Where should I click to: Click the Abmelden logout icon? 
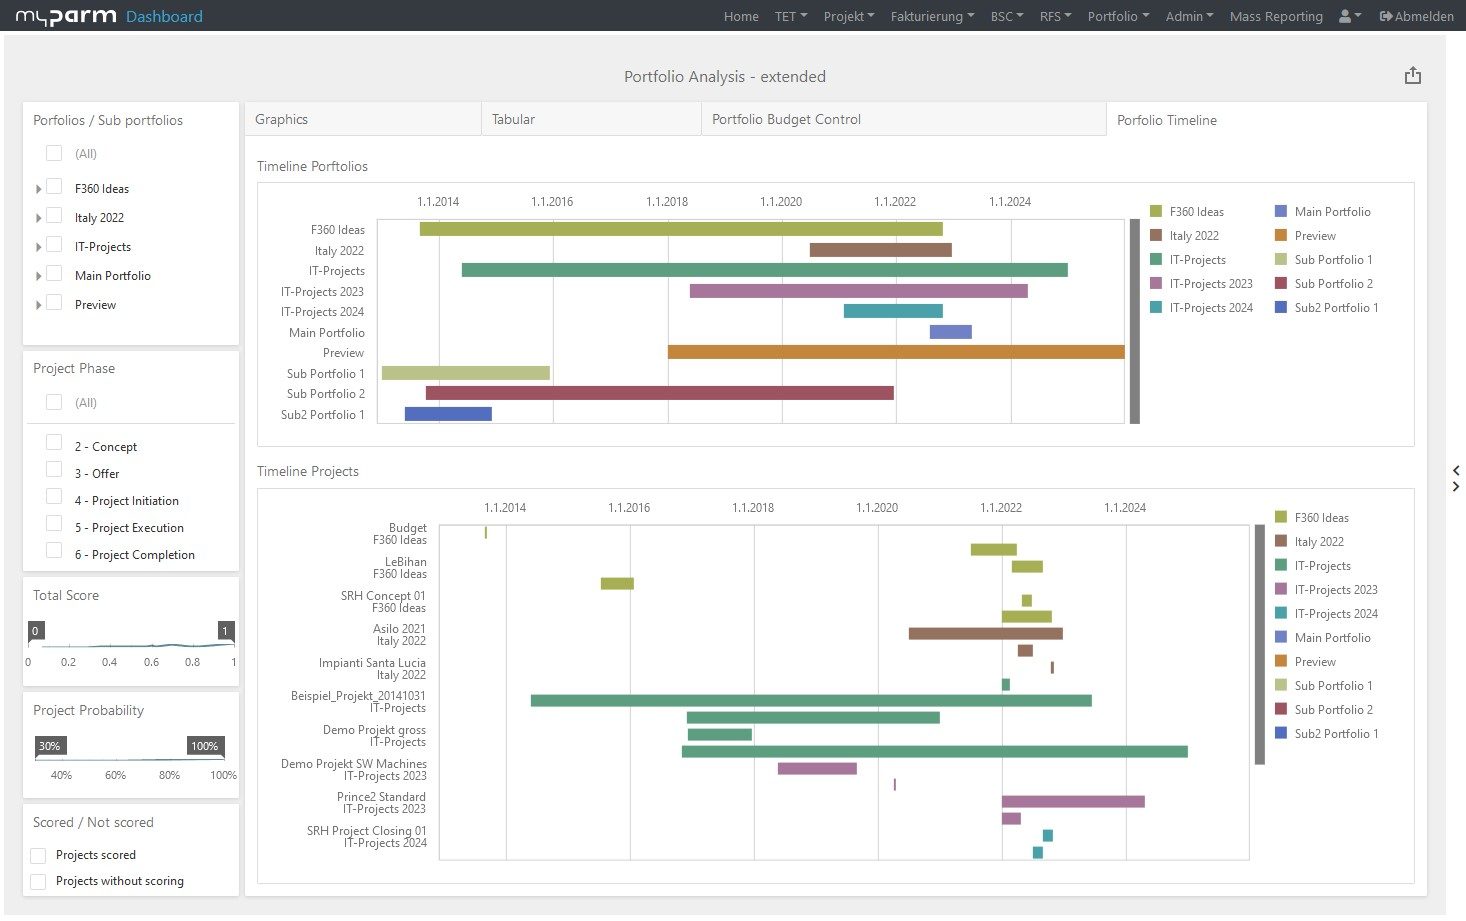point(1385,16)
